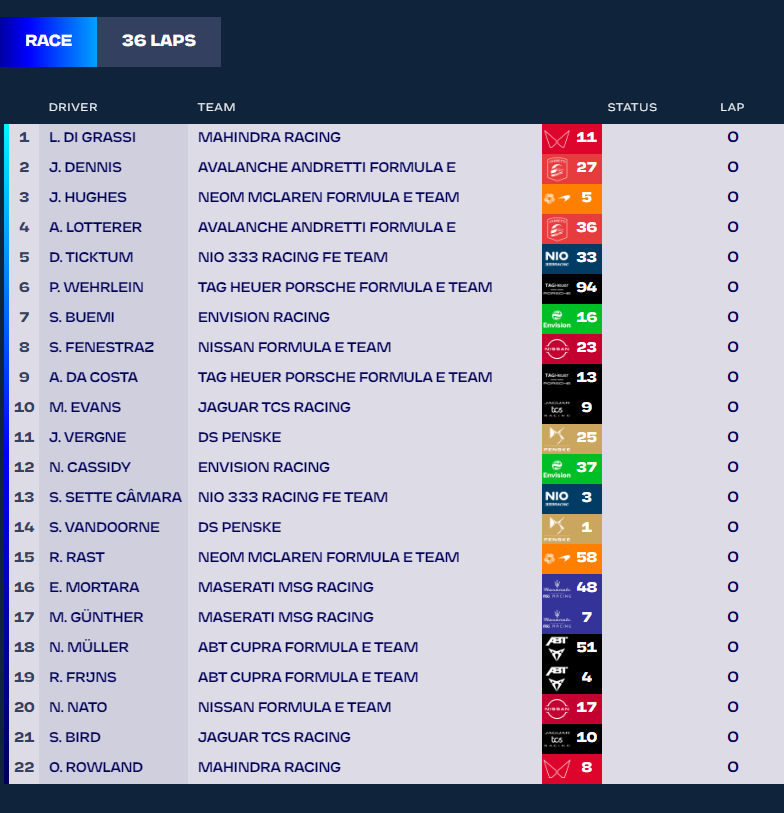Select driver N. NATO
The width and height of the screenshot is (784, 813).
tap(78, 708)
